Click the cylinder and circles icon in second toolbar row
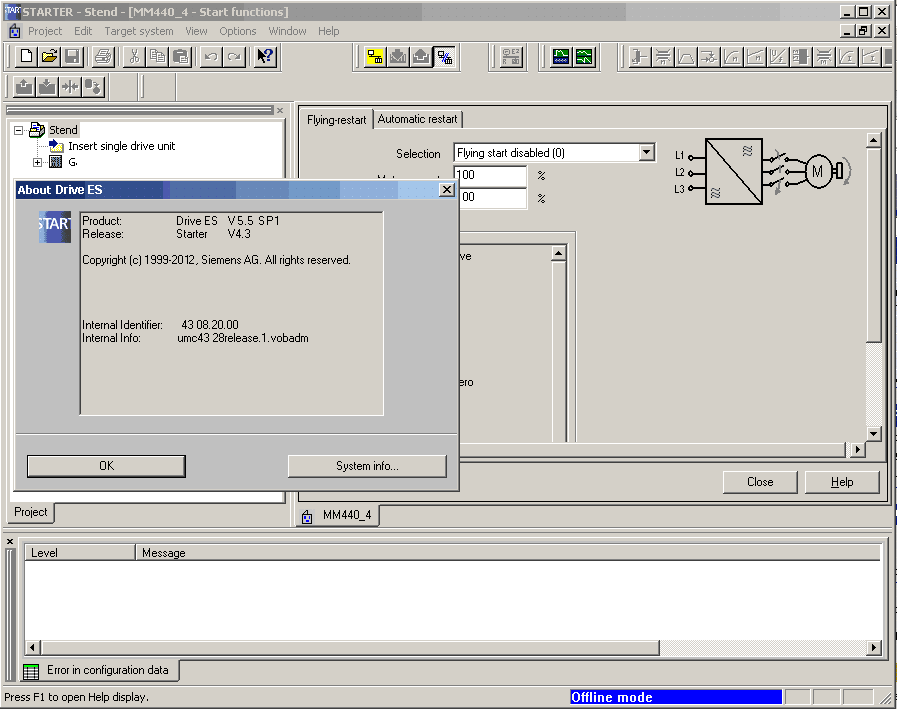The image size is (897, 709). 93,87
